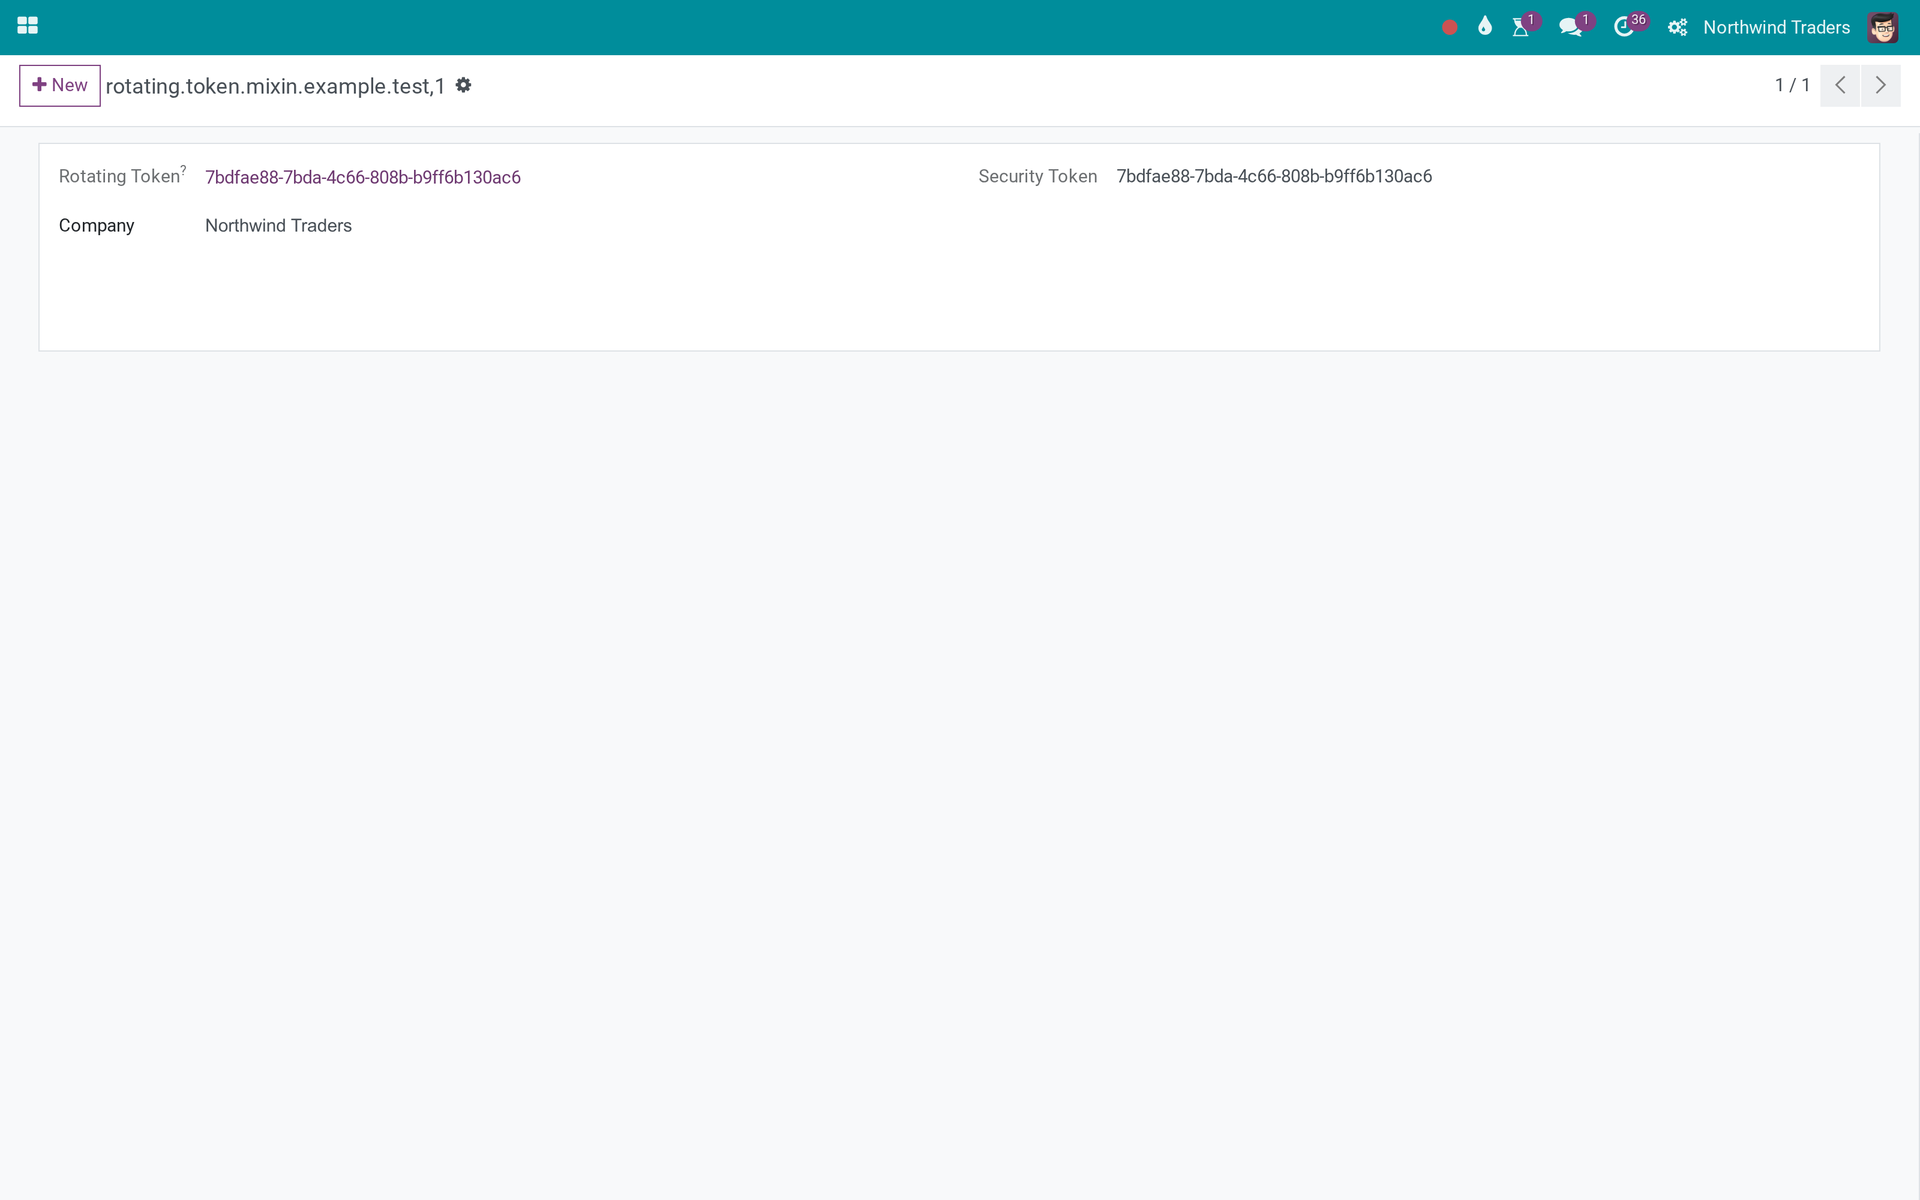Image resolution: width=1920 pixels, height=1200 pixels.
Task: Click the red recording dot icon
Action: tap(1449, 28)
